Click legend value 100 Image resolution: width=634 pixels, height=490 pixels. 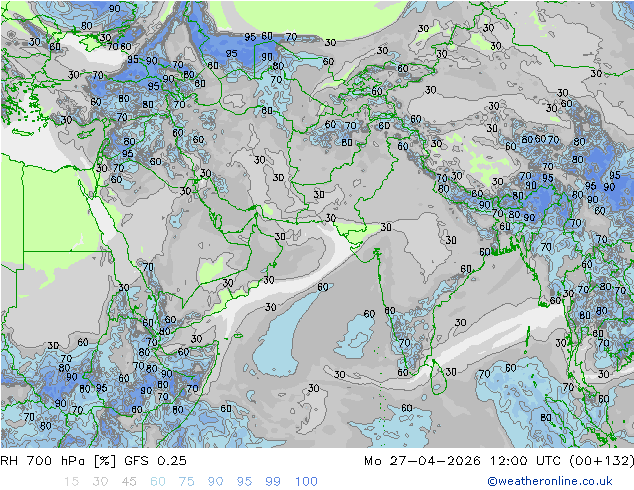(x=306, y=482)
